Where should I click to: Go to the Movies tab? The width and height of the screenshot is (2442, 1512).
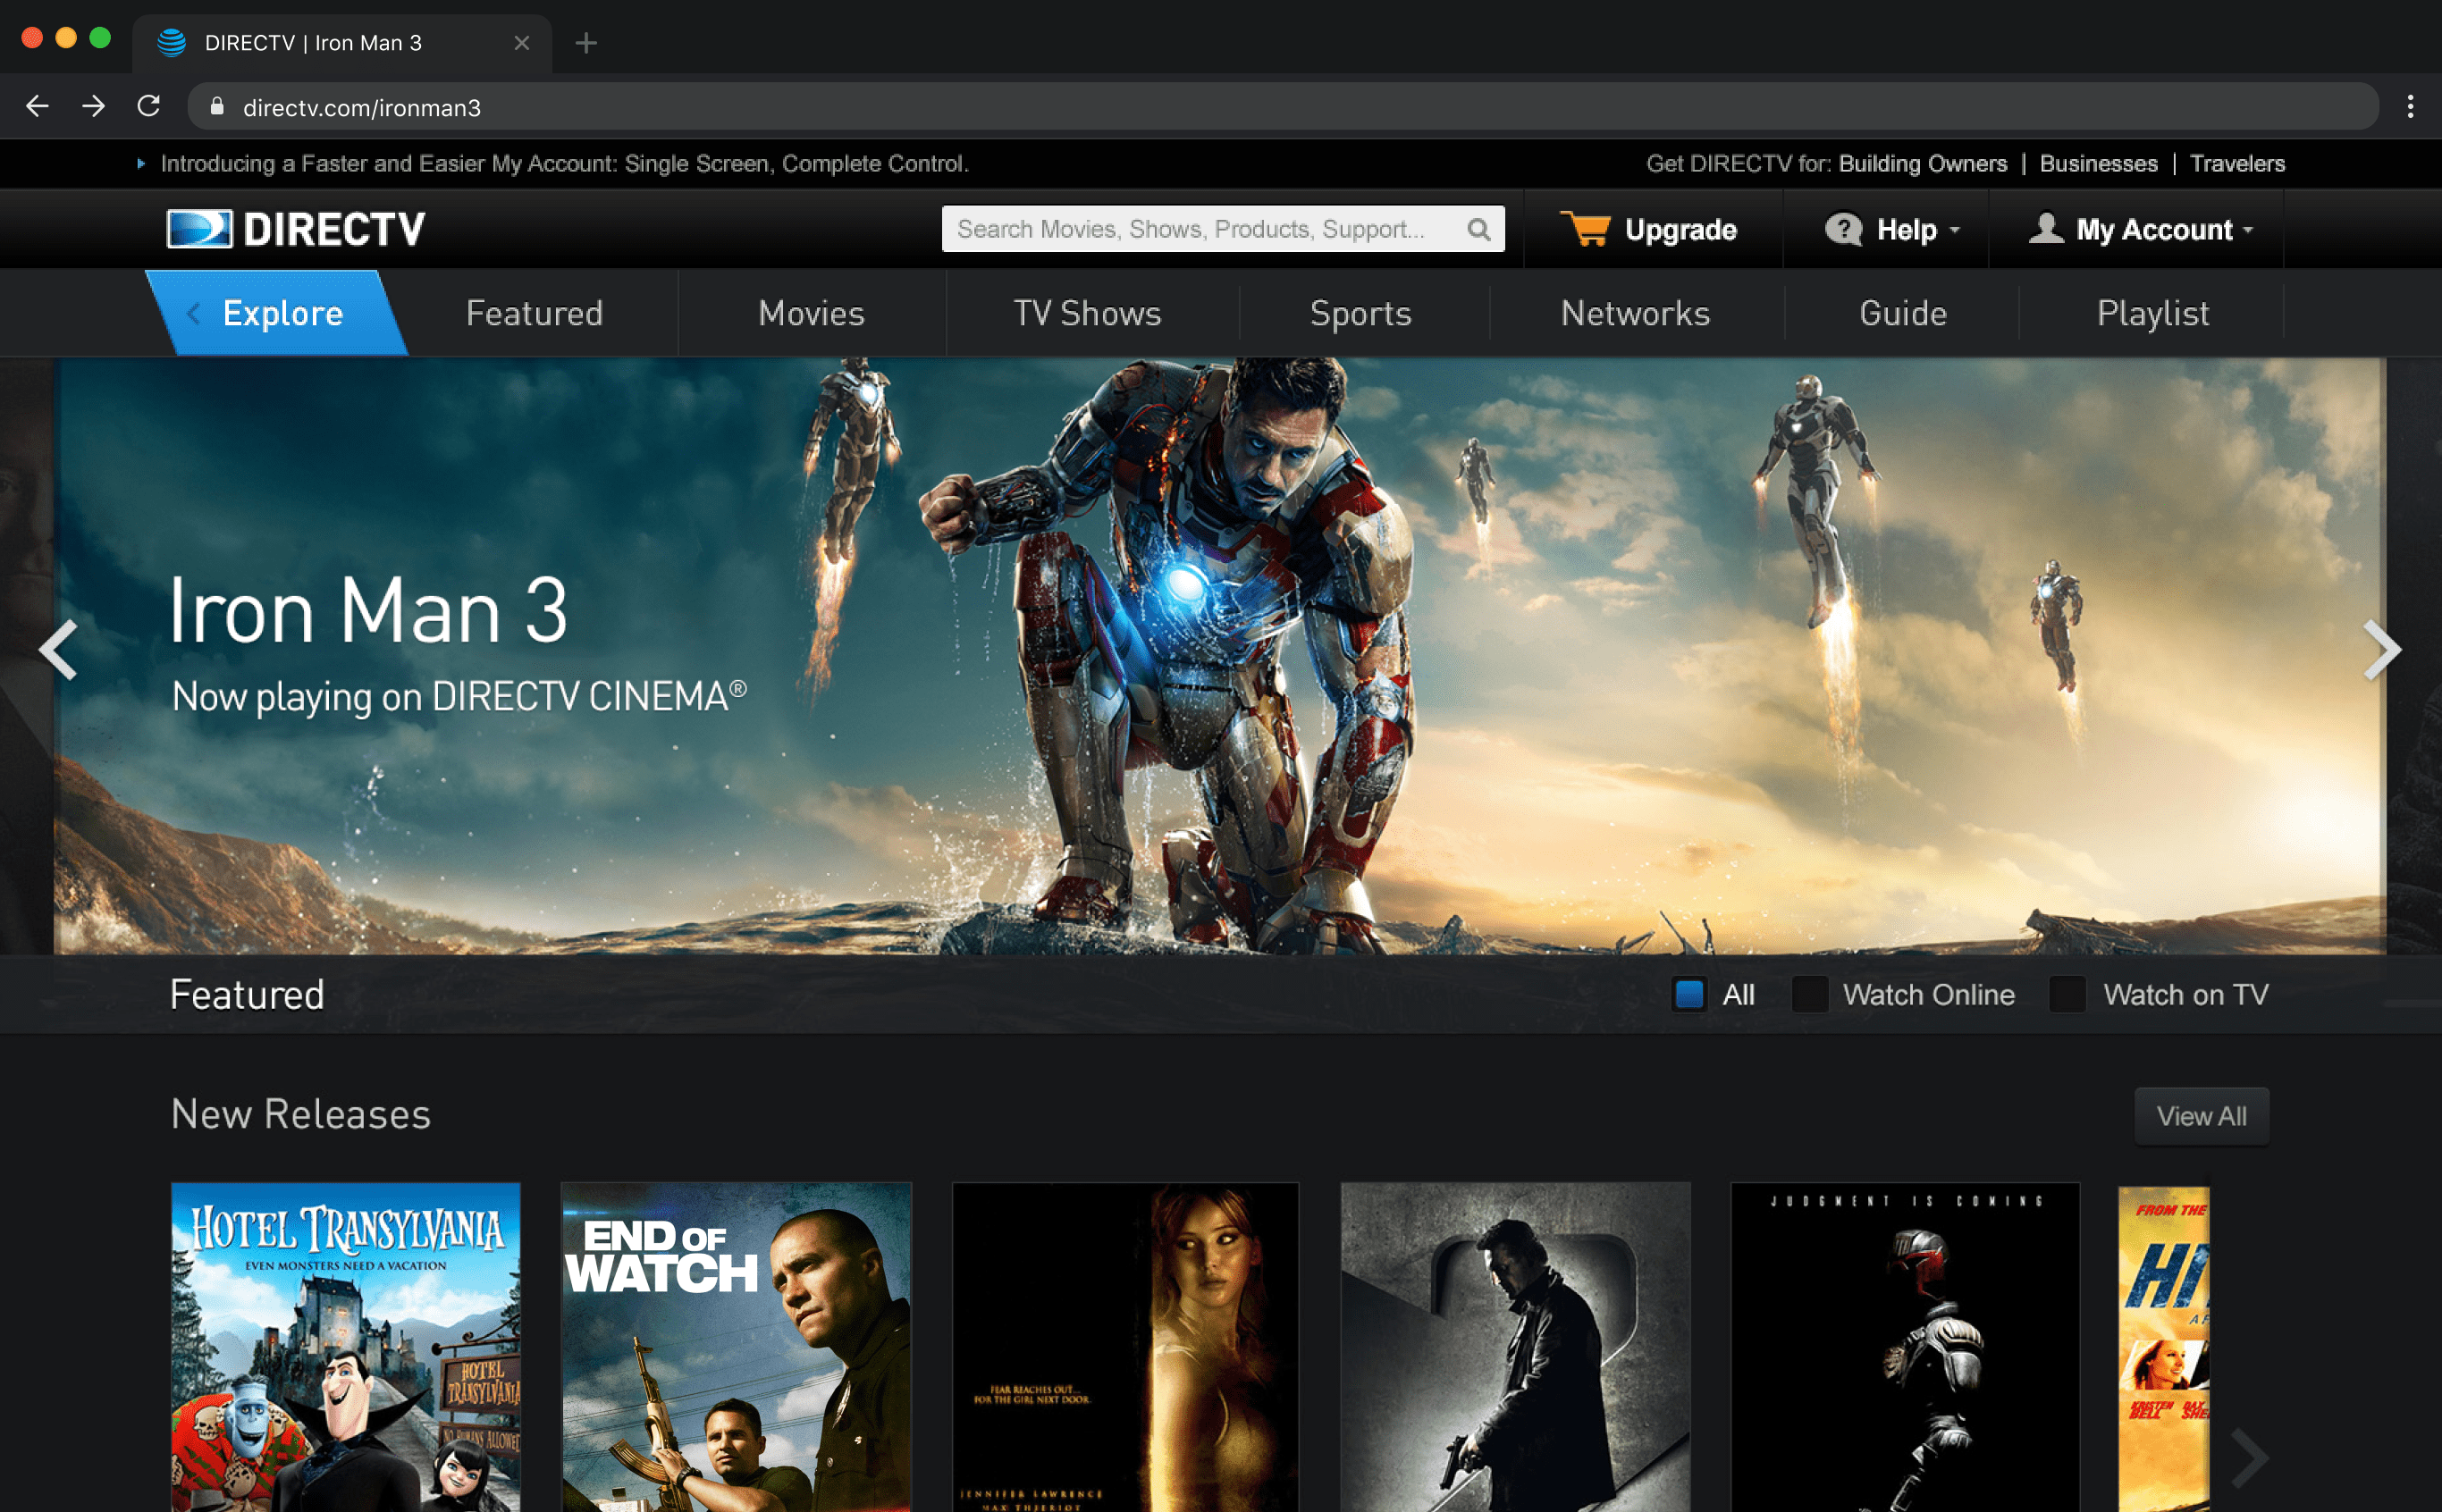tap(811, 313)
